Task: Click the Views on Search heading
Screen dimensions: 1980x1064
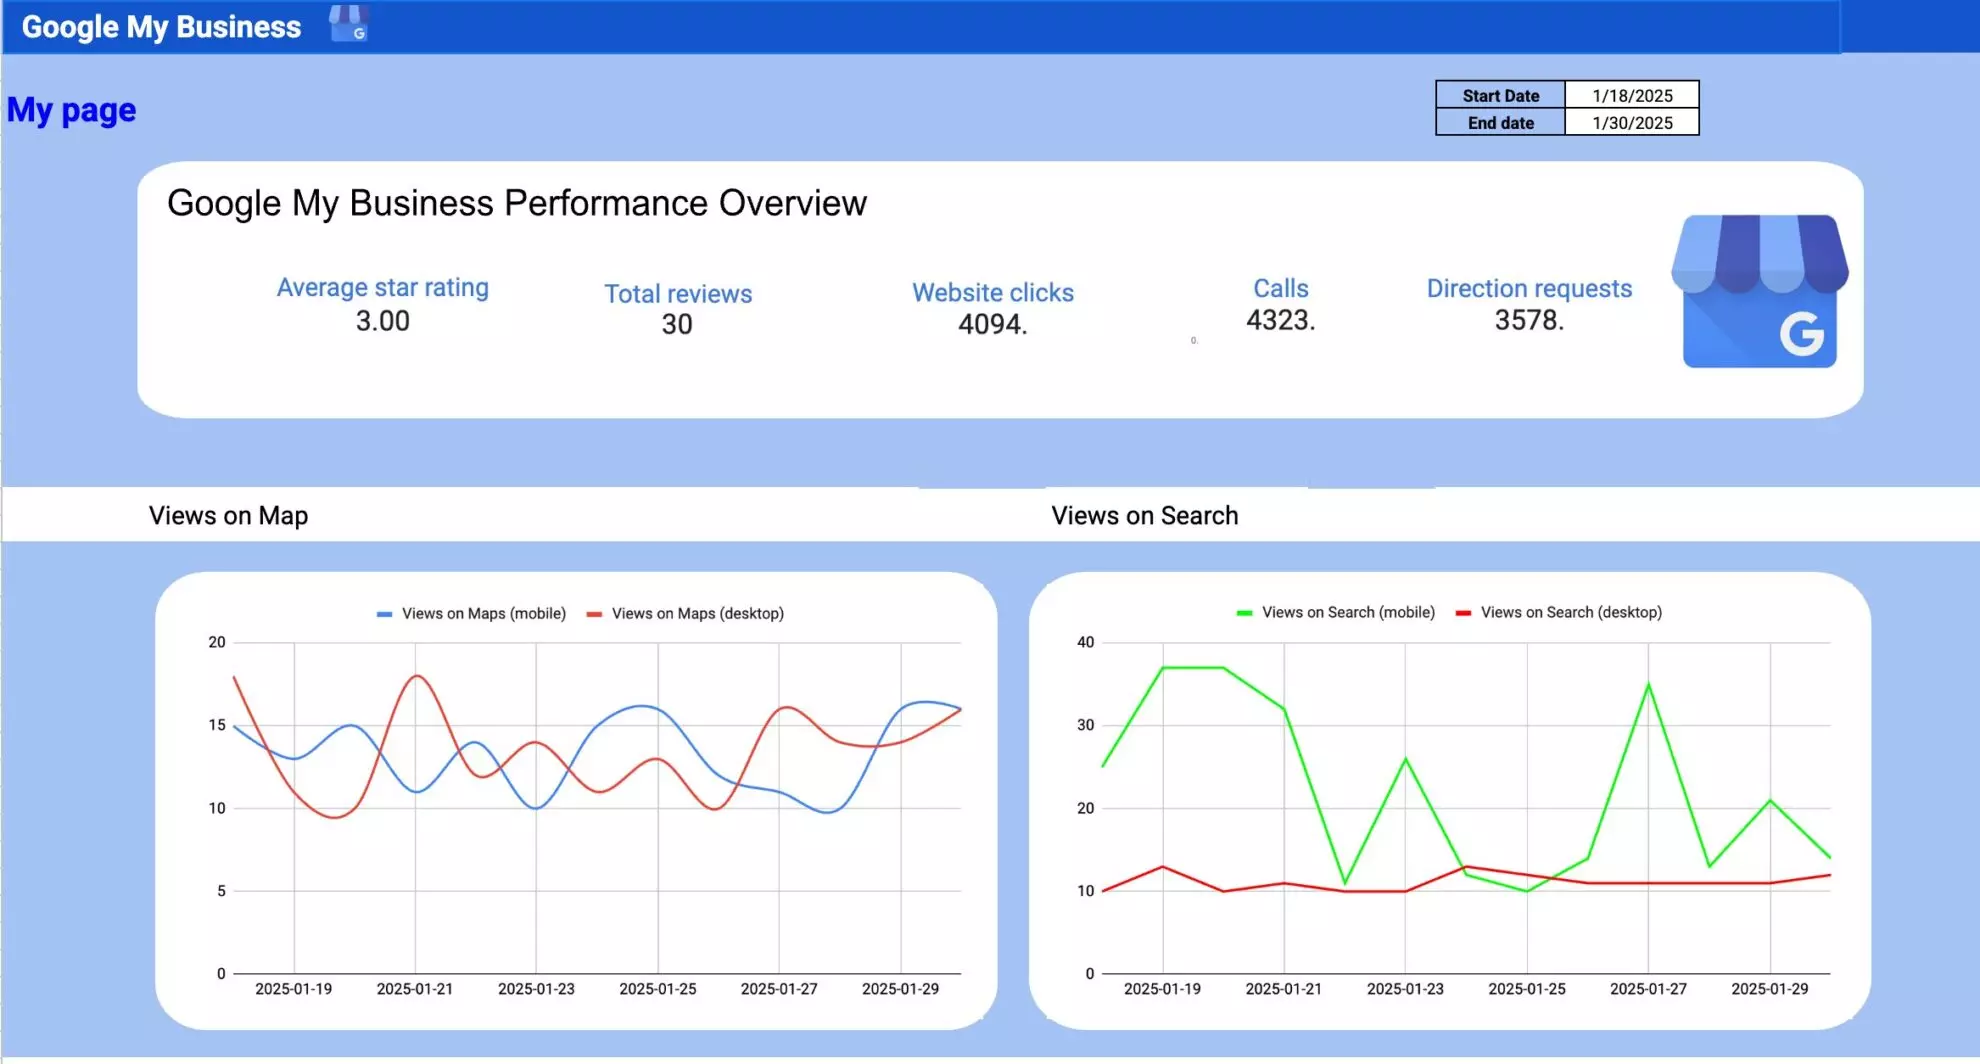Action: click(1145, 515)
